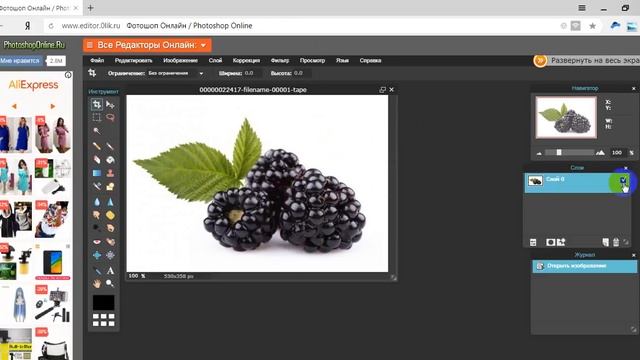
Task: Open the PhotoshopOnline.Ru logo link
Action: [x=33, y=44]
